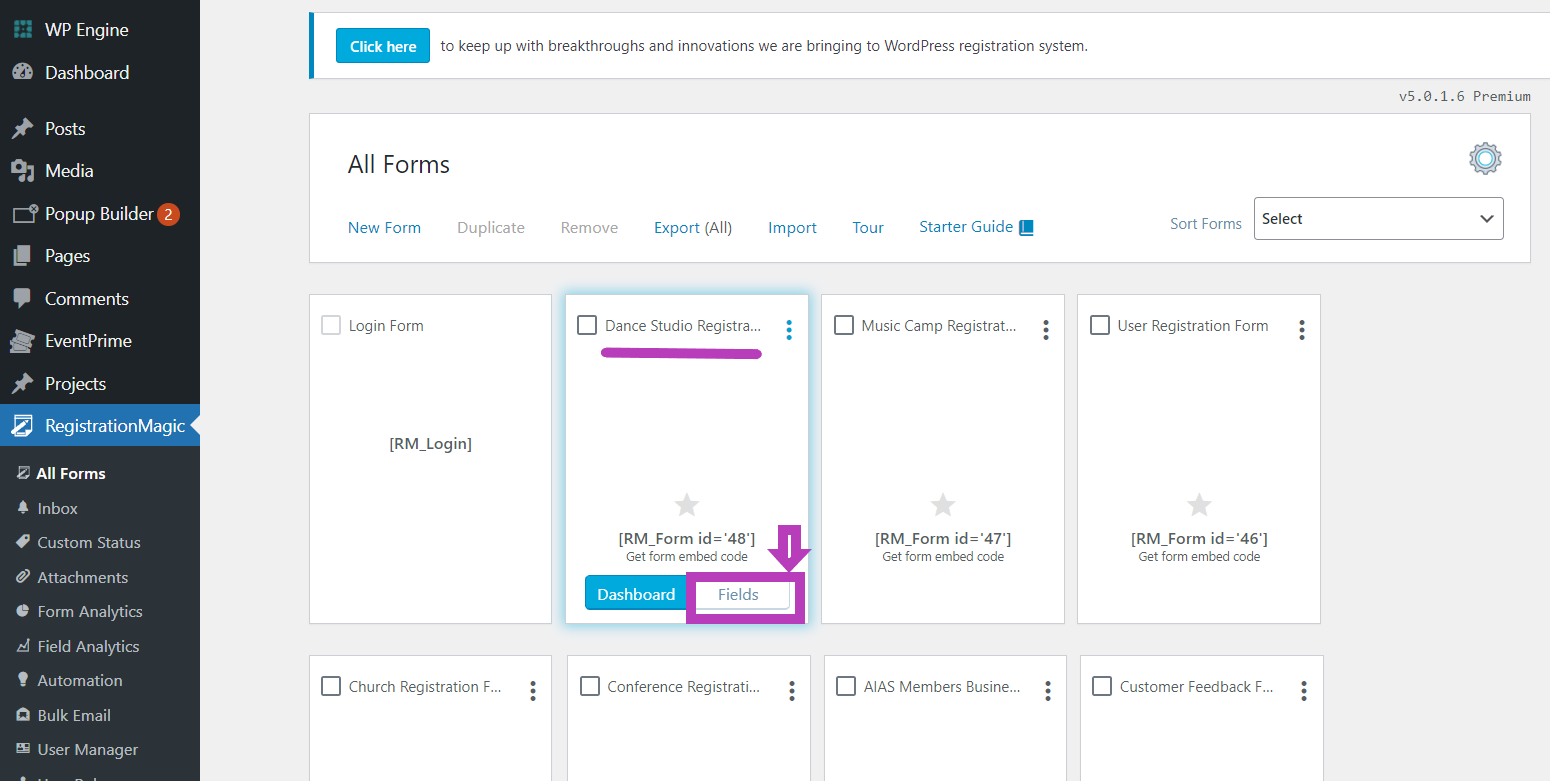Expand options for User Registration Form
This screenshot has width=1550, height=781.
[1301, 330]
